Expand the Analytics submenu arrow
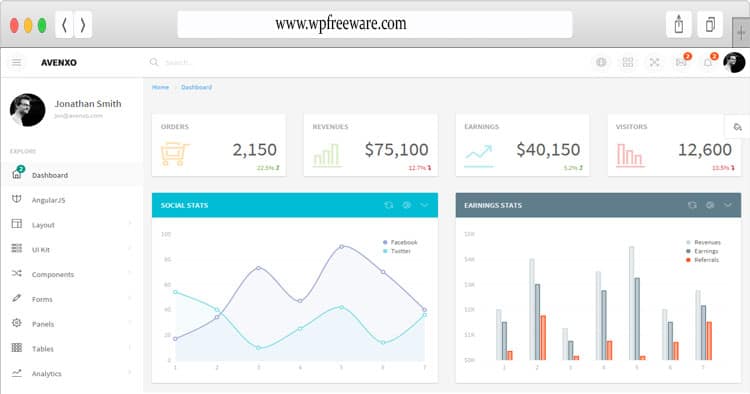This screenshot has height=394, width=750. (130, 372)
